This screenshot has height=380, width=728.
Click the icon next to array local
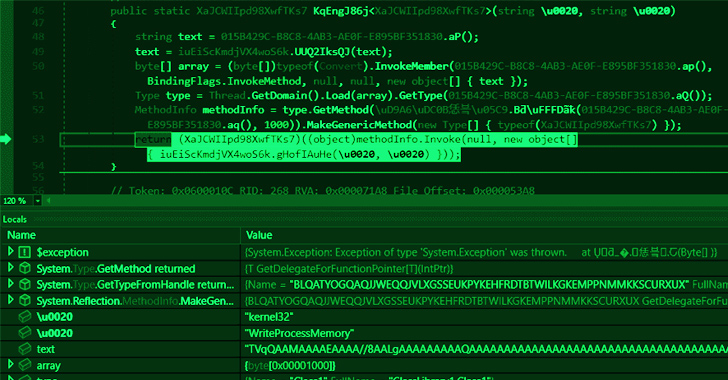coord(25,365)
